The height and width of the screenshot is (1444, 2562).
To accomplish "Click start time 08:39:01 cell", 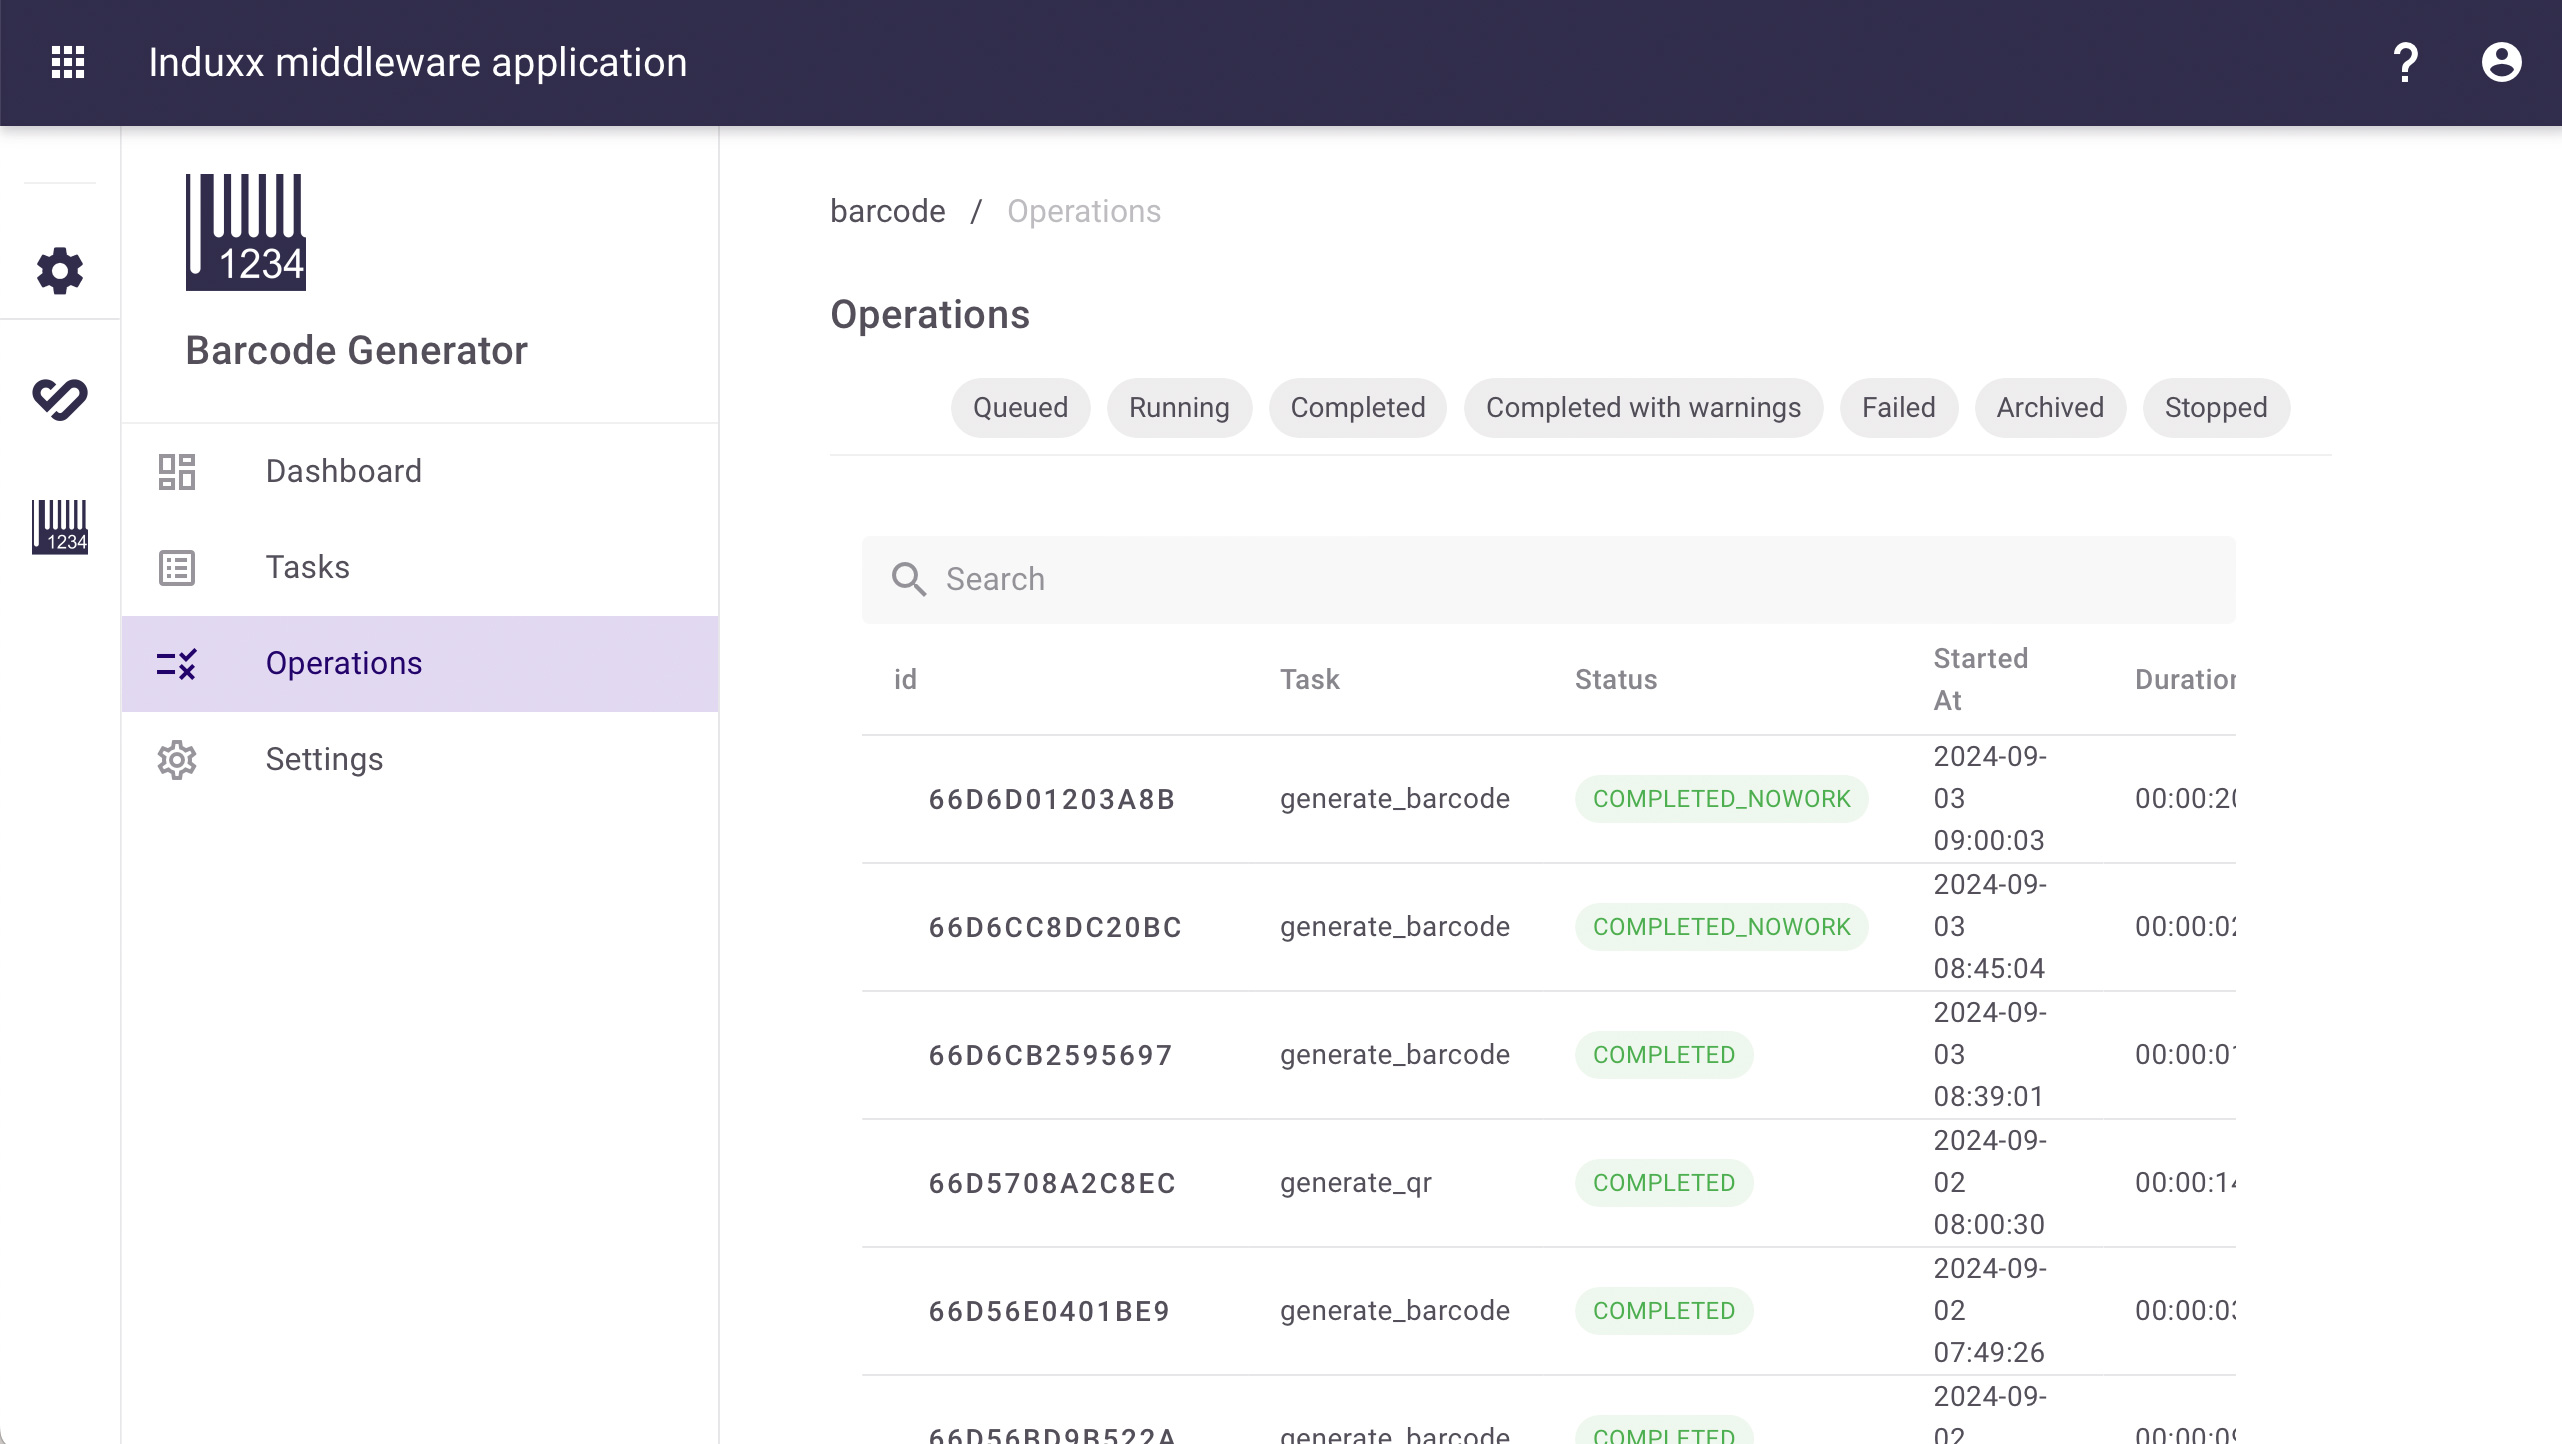I will point(1989,1055).
